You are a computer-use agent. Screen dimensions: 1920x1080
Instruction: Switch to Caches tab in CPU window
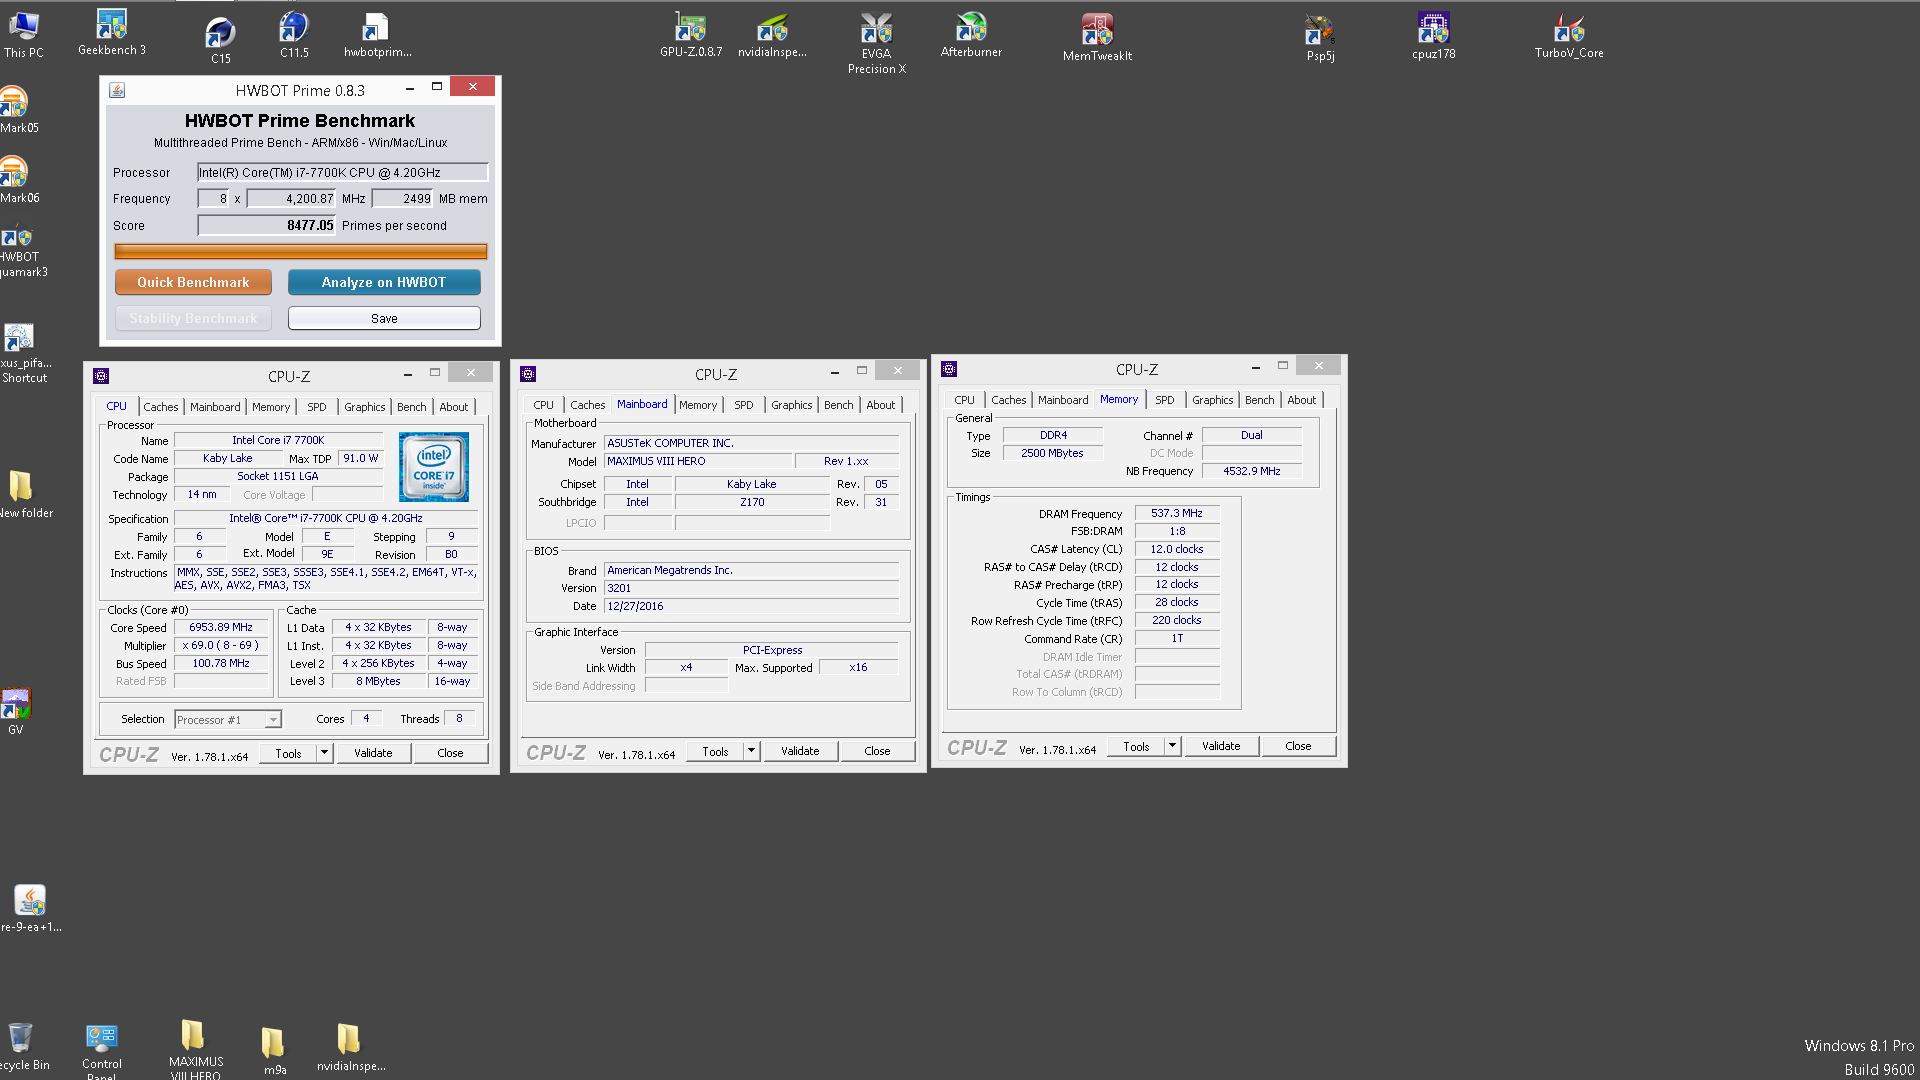pos(160,407)
